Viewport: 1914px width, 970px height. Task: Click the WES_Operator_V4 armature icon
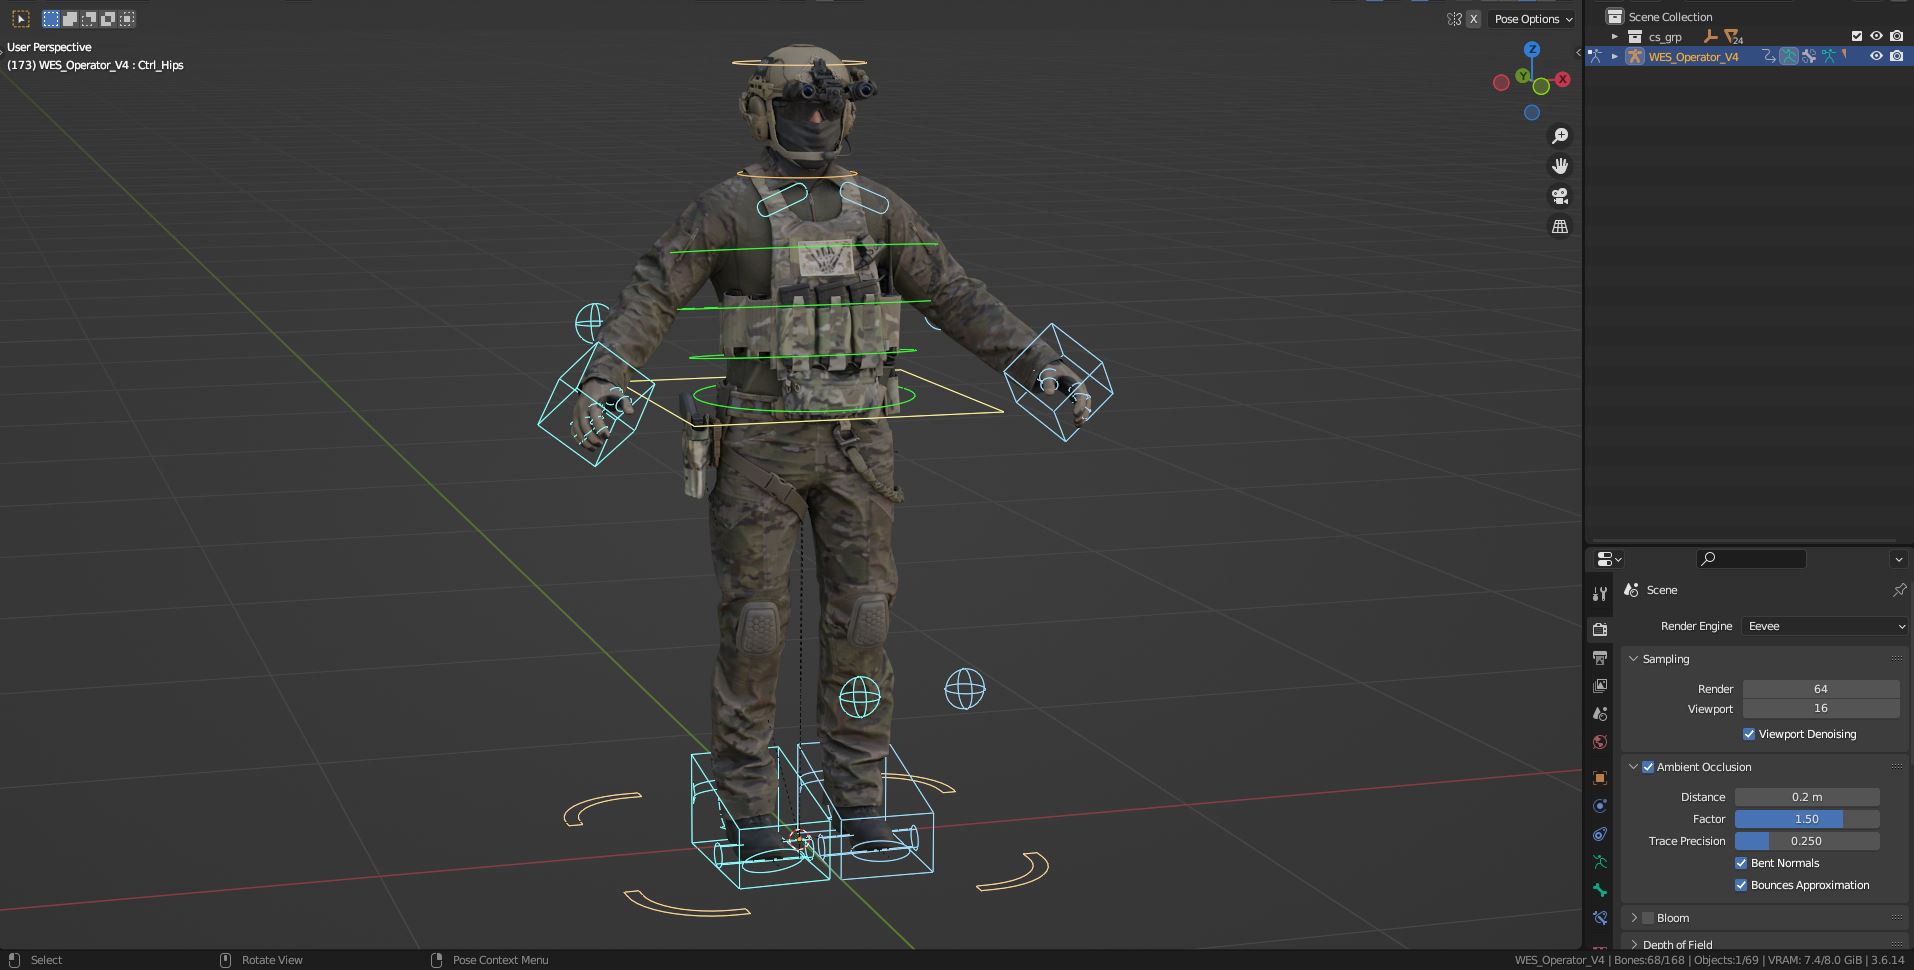tap(1634, 57)
